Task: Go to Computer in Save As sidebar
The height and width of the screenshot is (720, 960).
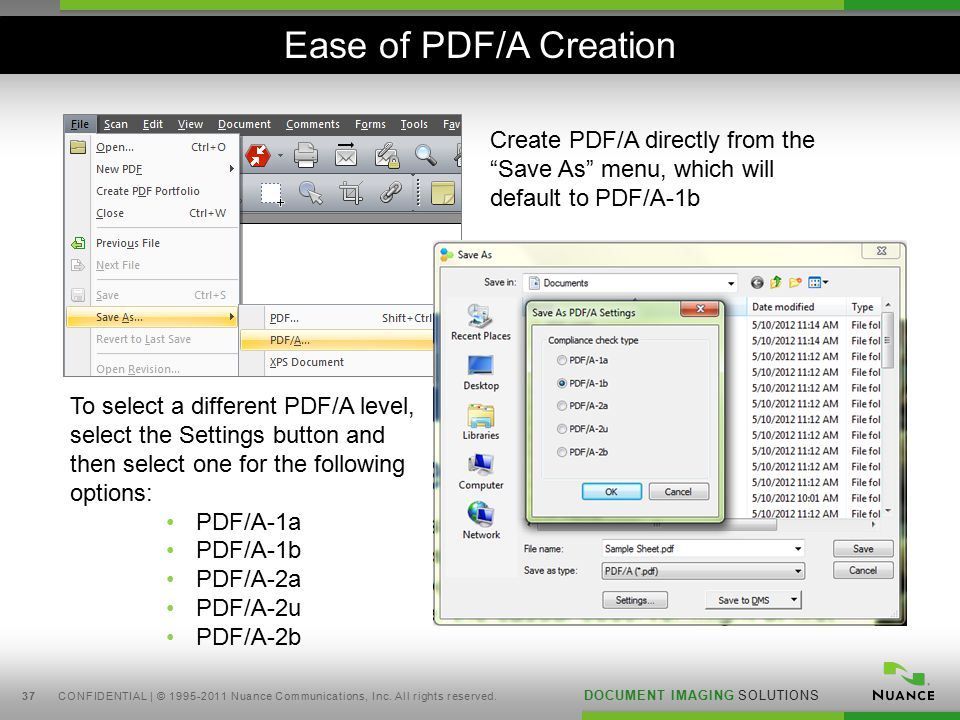Action: pyautogui.click(x=481, y=471)
